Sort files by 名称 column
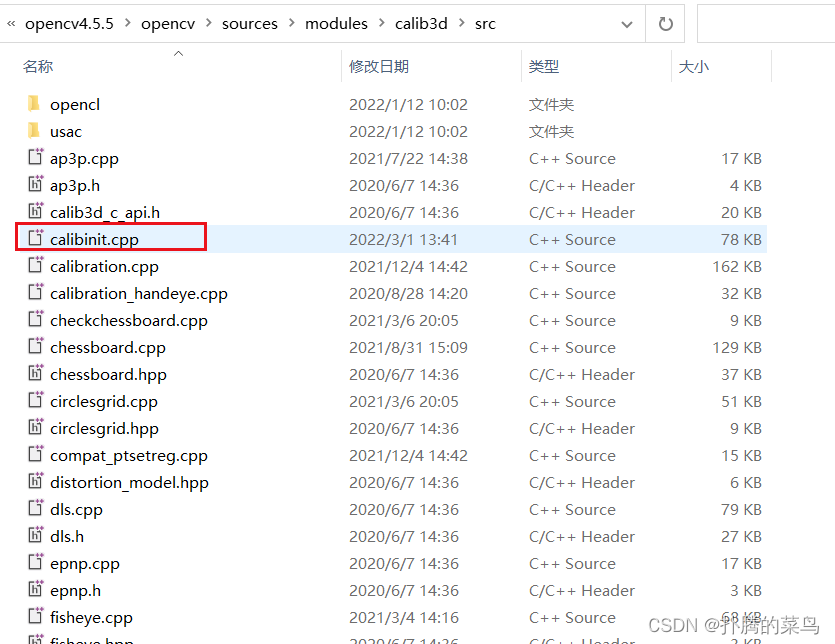Viewport: 835px width, 644px height. 38,67
